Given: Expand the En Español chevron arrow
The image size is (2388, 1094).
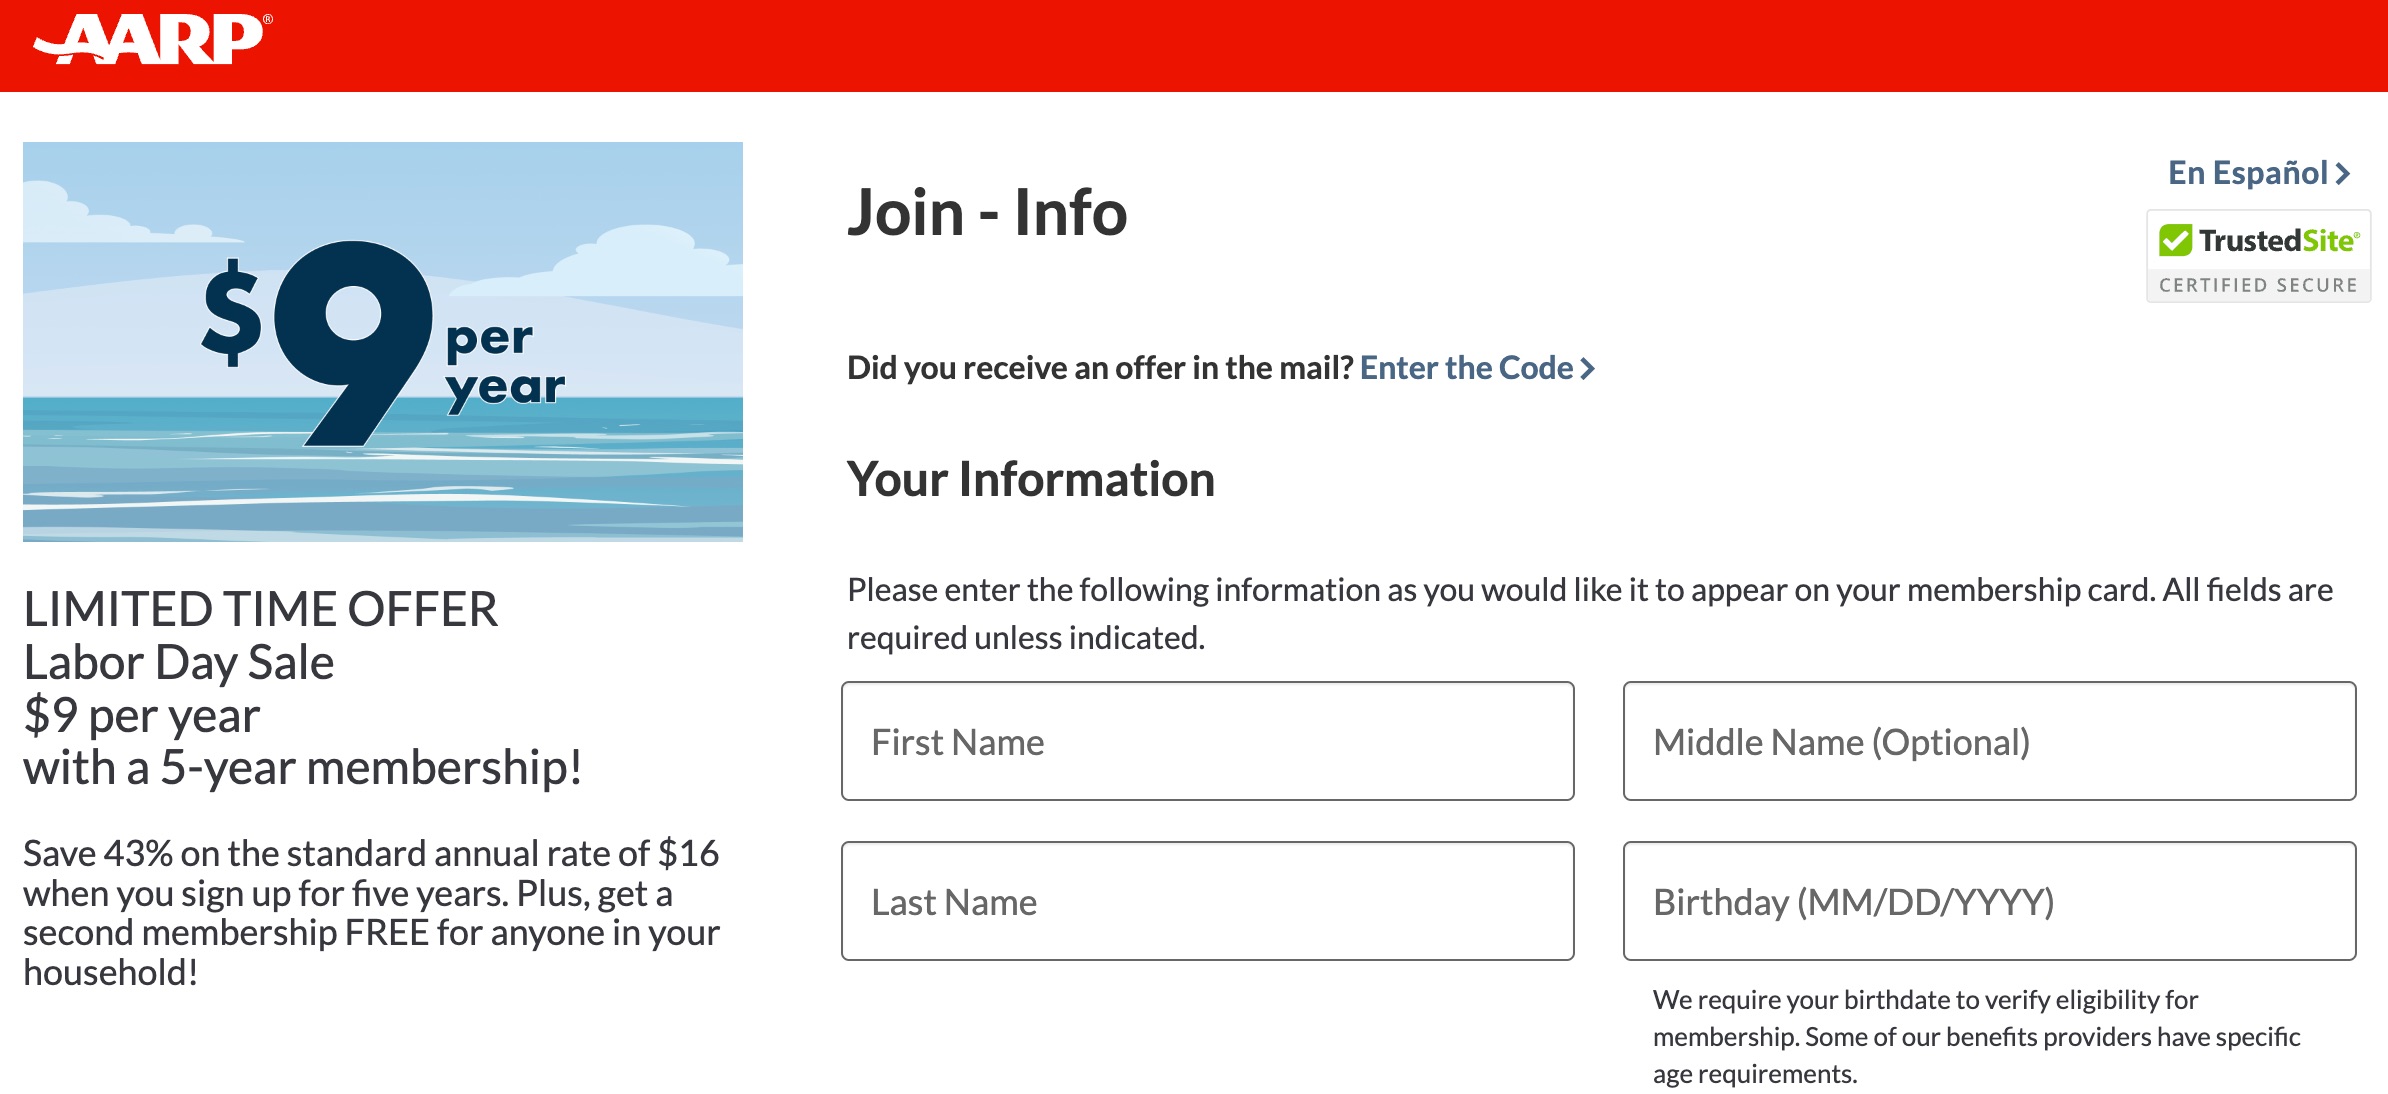Looking at the screenshot, I should pyautogui.click(x=2345, y=173).
